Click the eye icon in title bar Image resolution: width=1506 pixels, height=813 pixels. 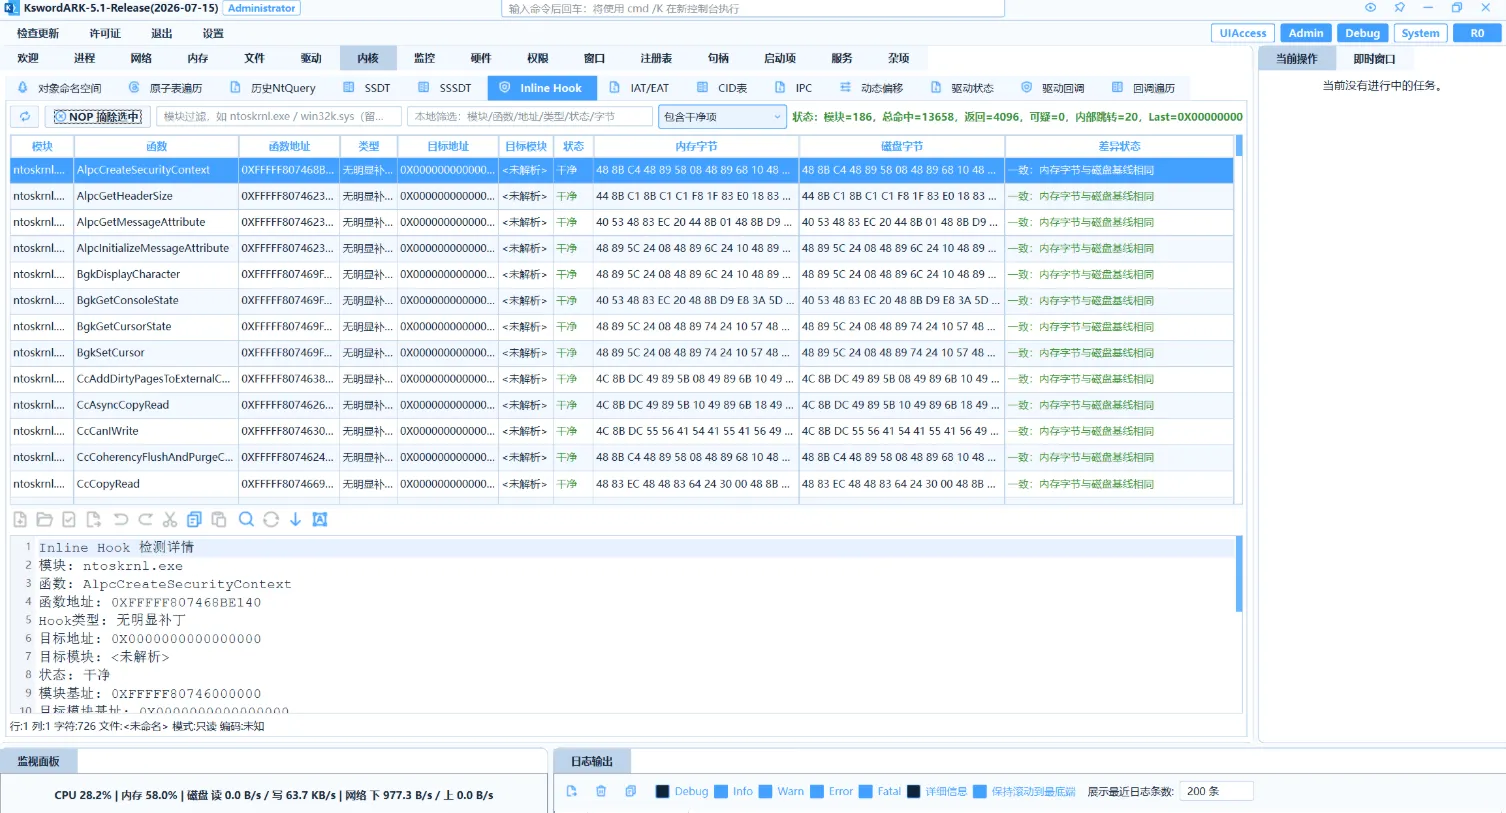point(1370,7)
